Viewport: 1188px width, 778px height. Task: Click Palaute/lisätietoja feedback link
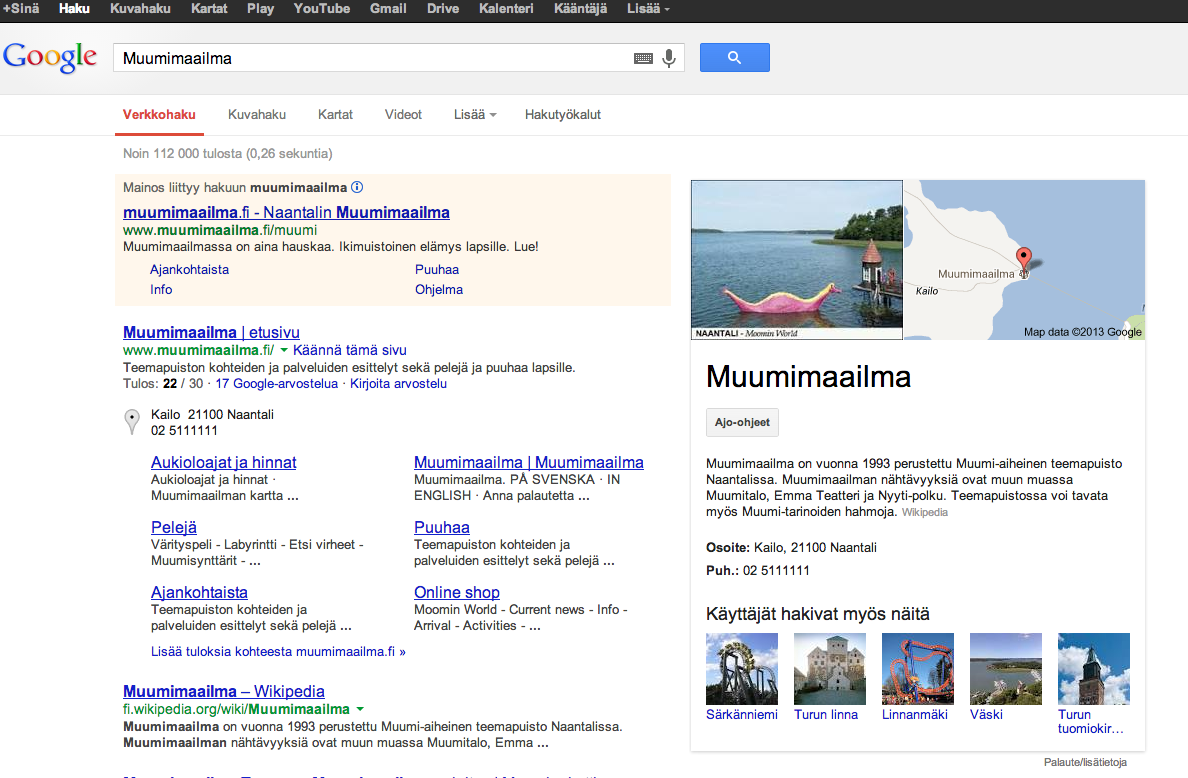click(1085, 762)
